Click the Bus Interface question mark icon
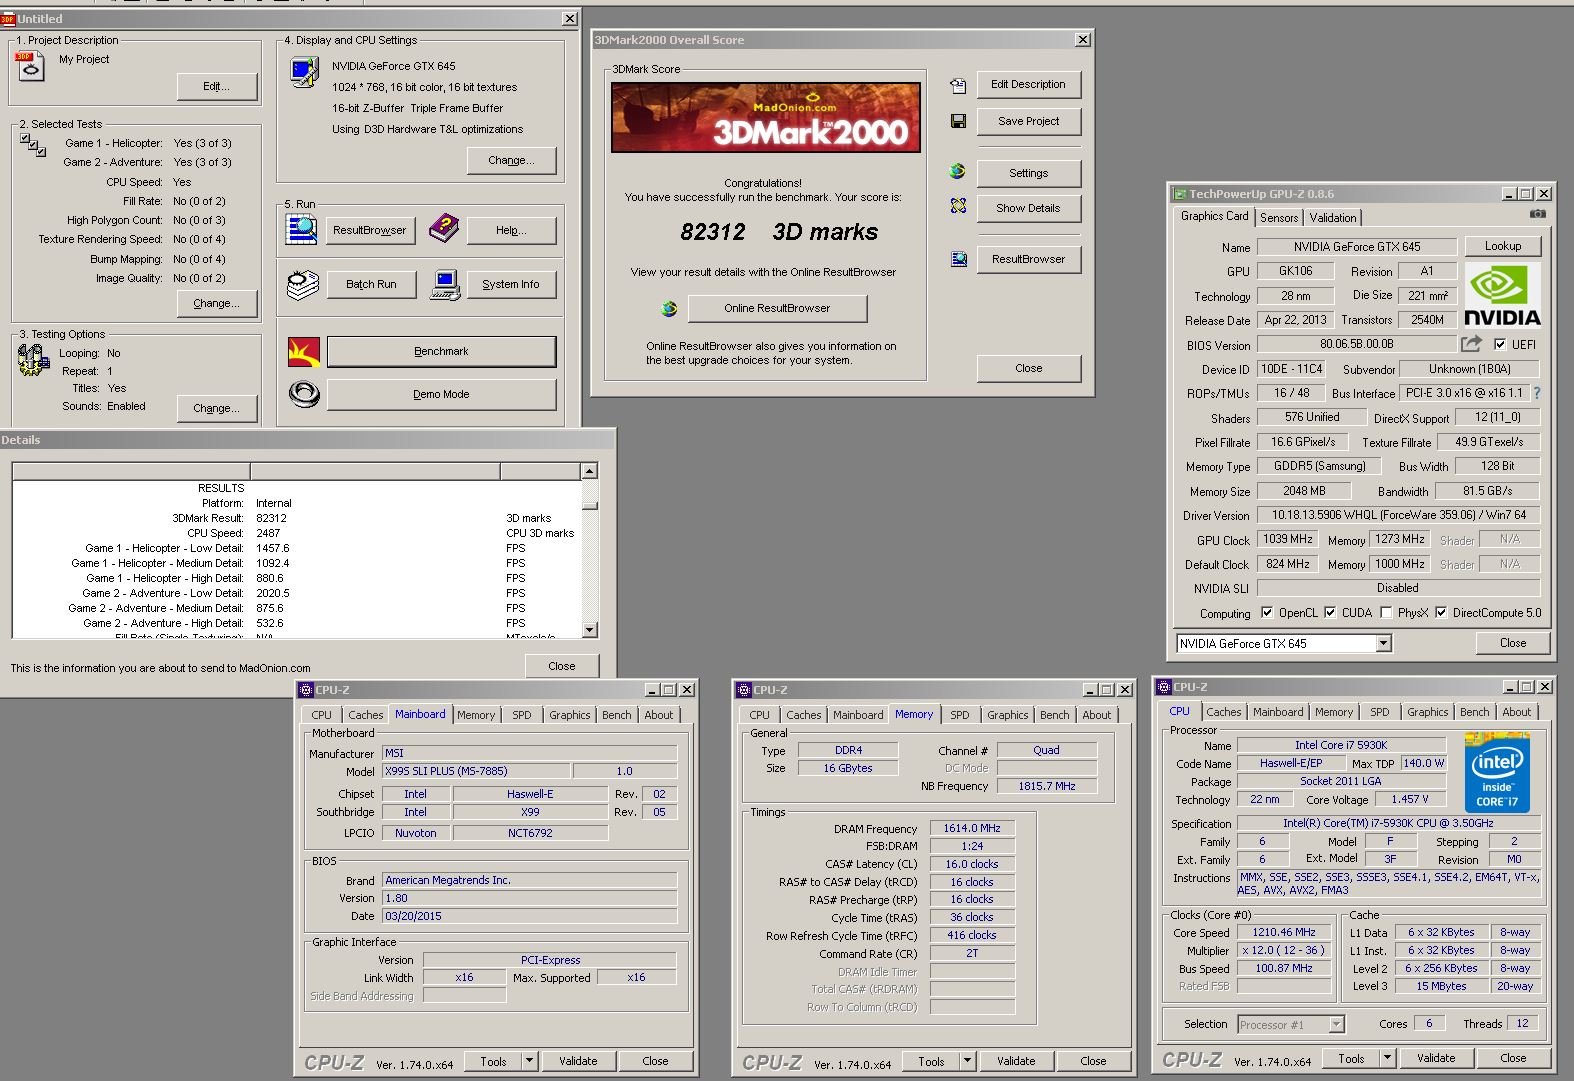Screen dimensions: 1574x1081 1537,393
